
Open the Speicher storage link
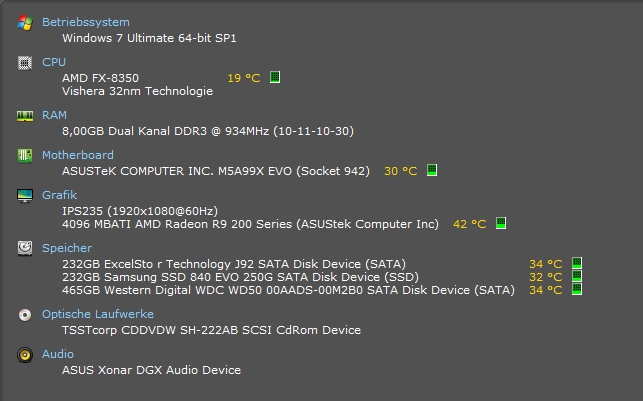66,247
